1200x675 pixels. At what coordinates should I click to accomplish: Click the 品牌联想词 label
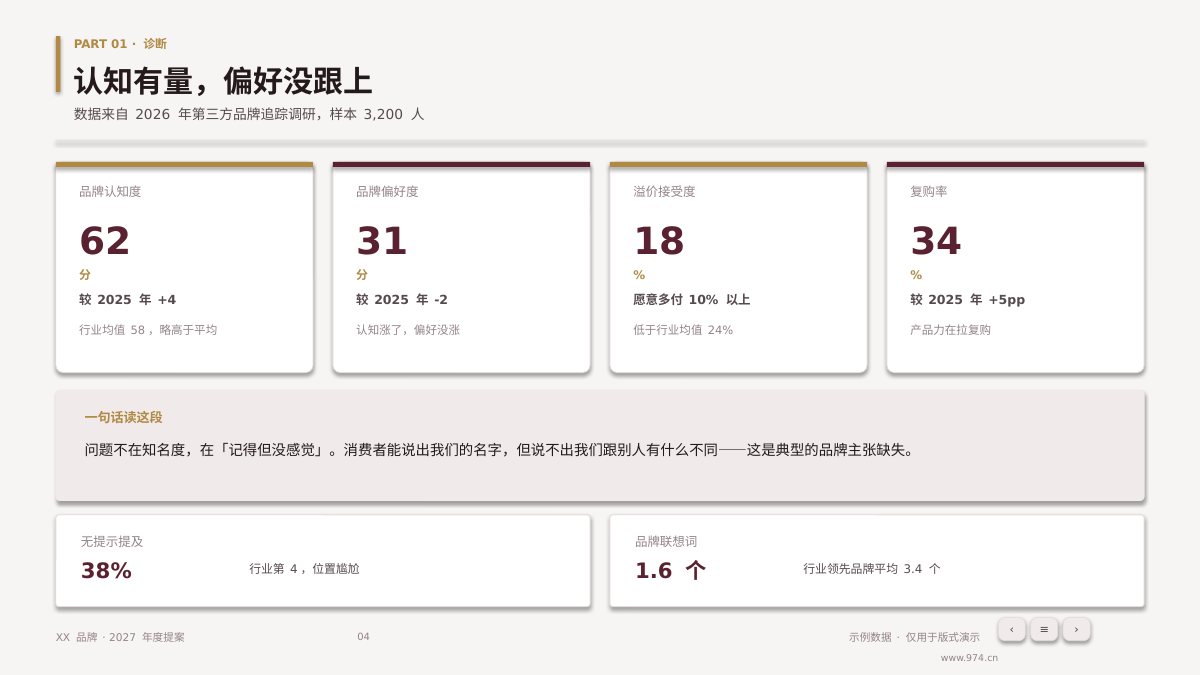coord(666,541)
